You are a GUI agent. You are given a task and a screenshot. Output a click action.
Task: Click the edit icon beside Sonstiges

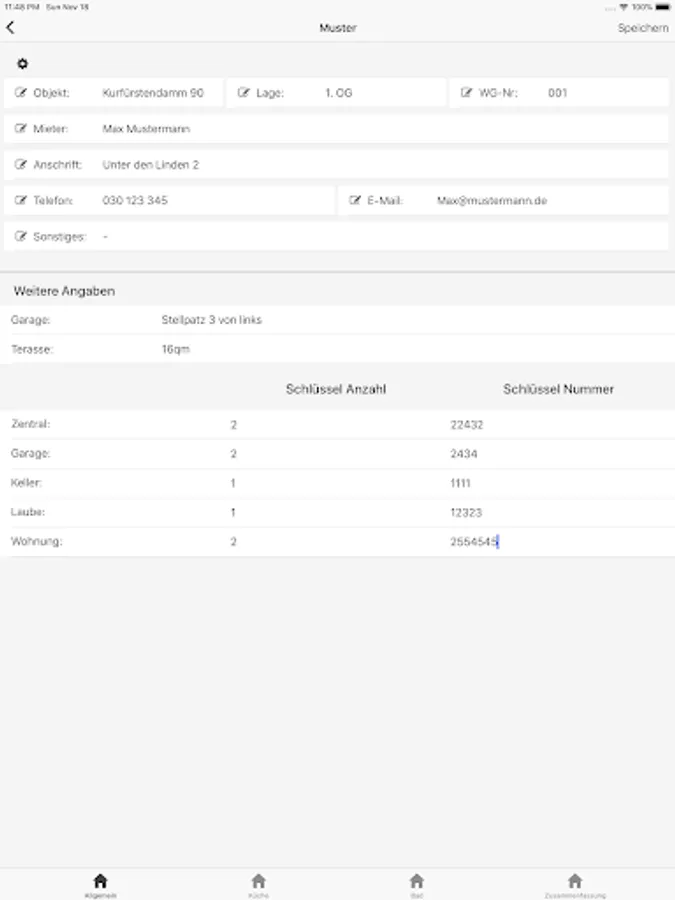coord(21,237)
